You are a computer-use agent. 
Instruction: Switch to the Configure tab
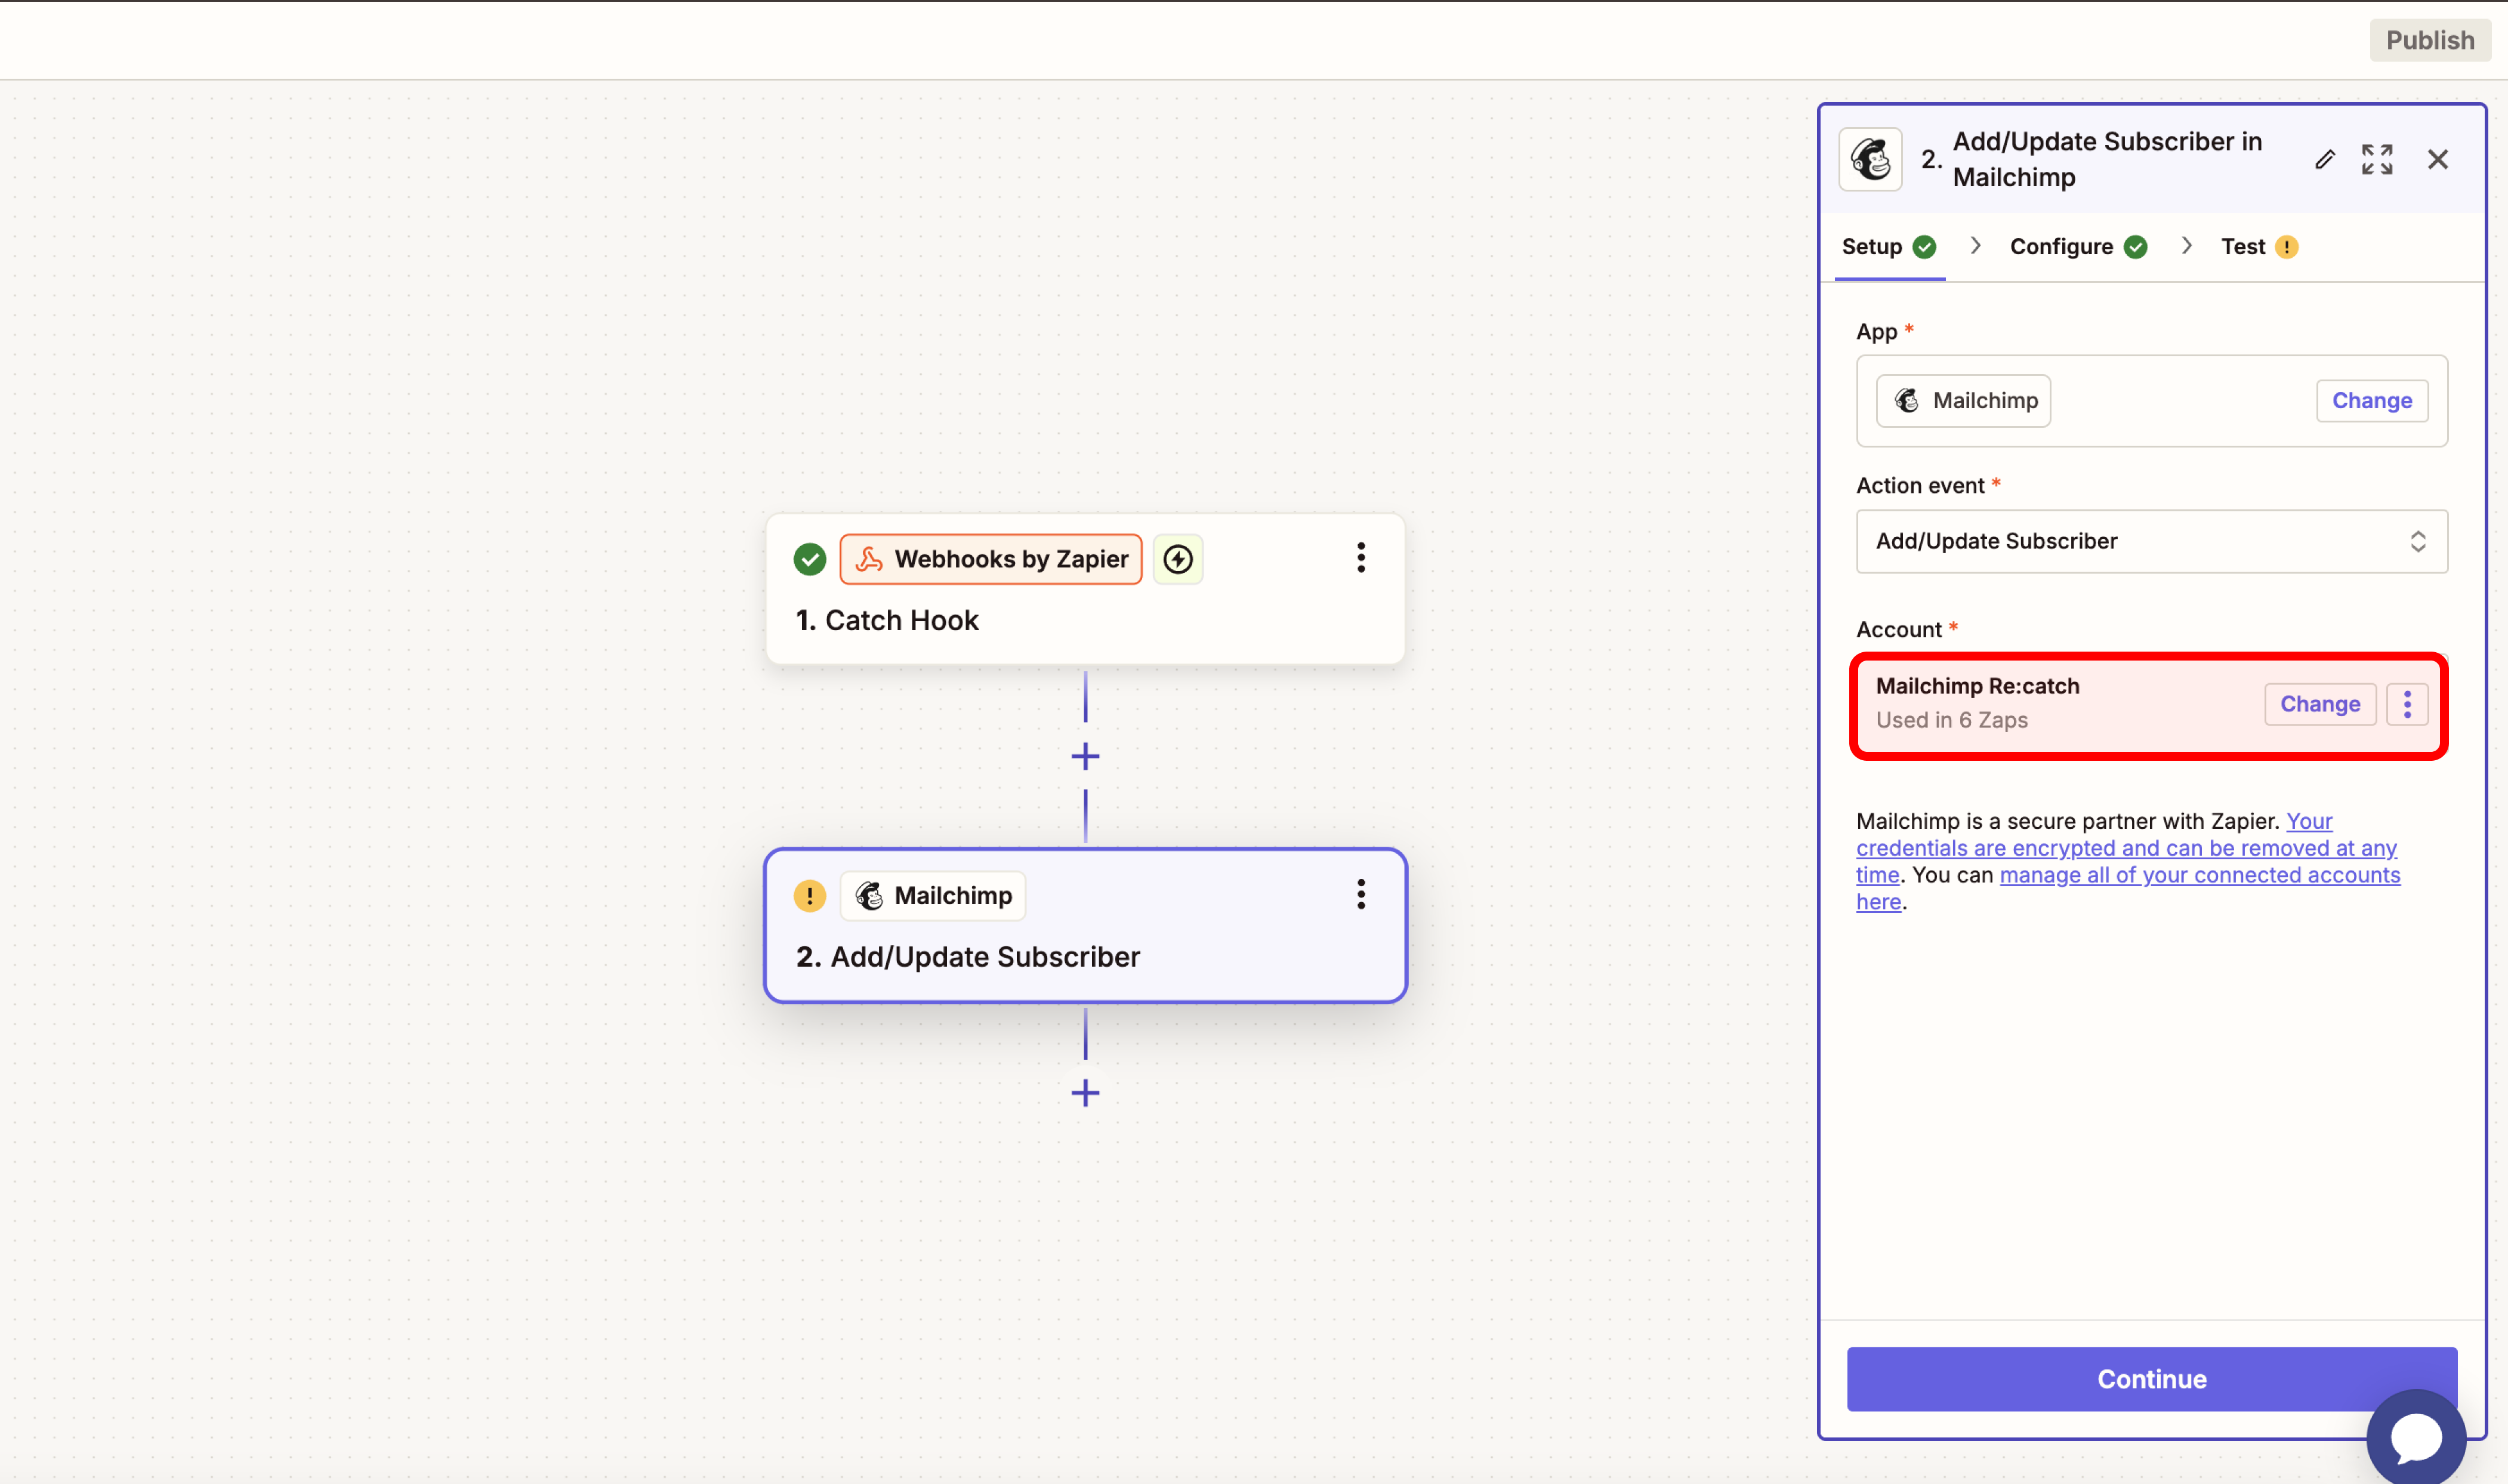(x=2078, y=247)
